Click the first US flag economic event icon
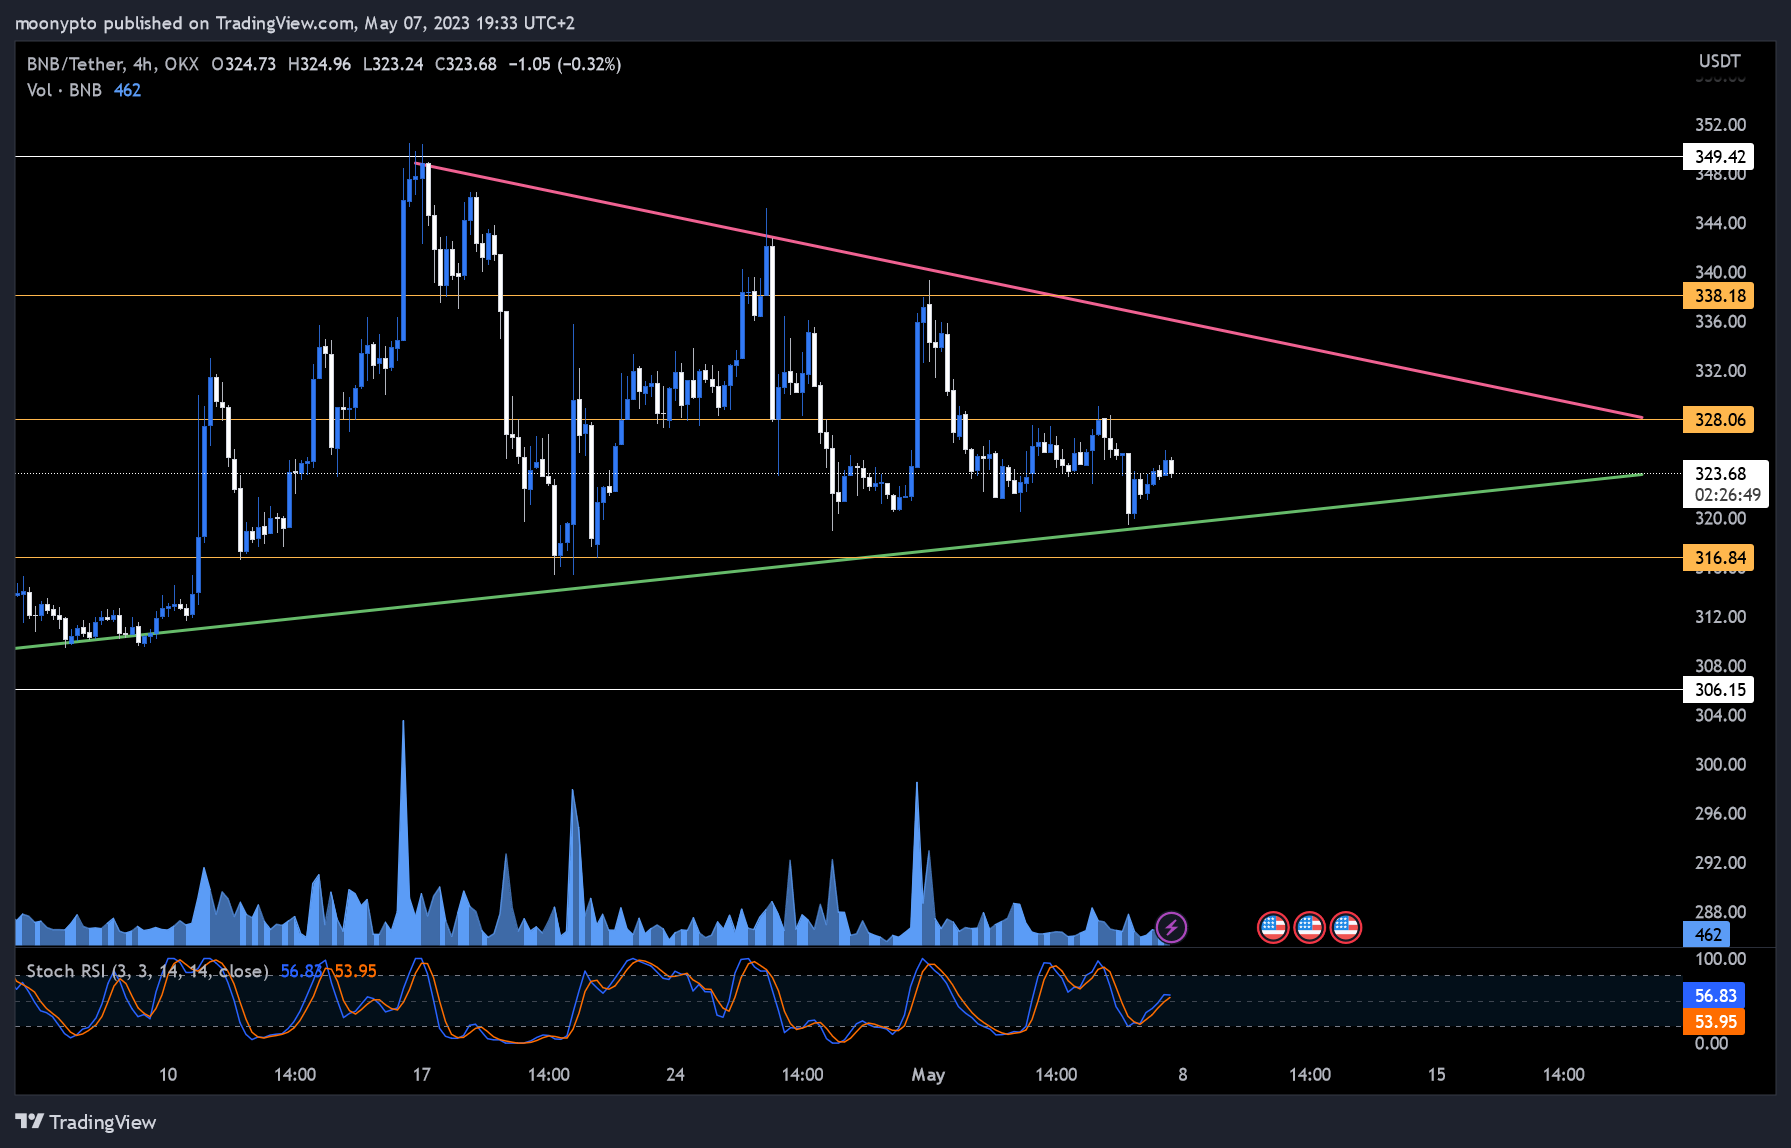Viewport: 1791px width, 1148px height. [x=1272, y=927]
